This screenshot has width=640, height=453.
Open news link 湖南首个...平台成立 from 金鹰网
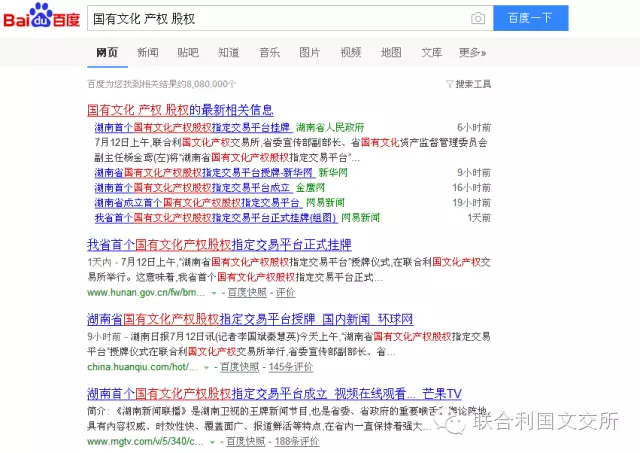192,188
